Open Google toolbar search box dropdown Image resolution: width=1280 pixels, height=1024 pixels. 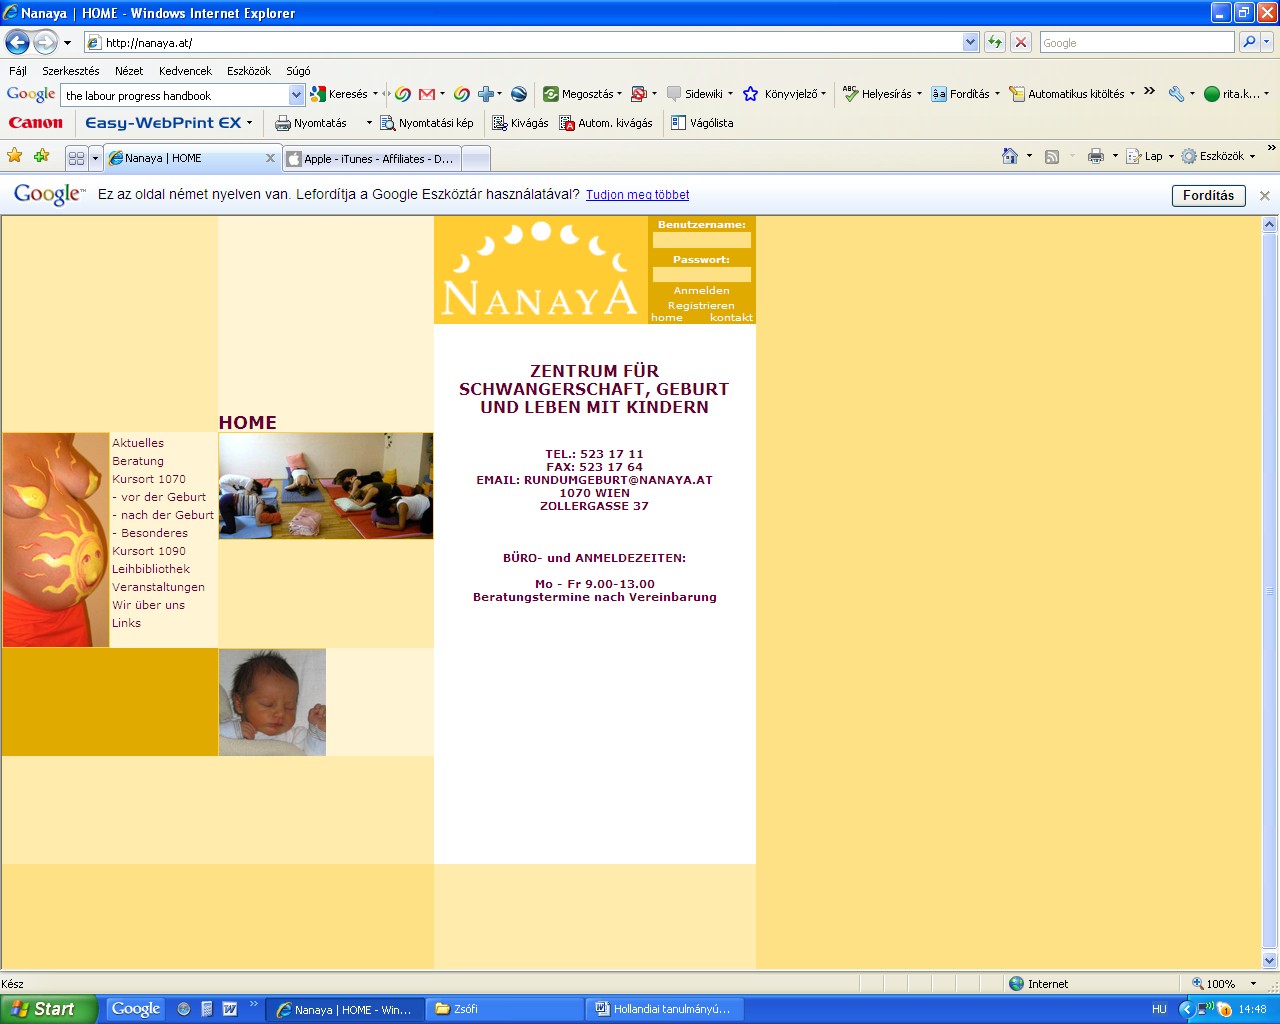click(296, 95)
